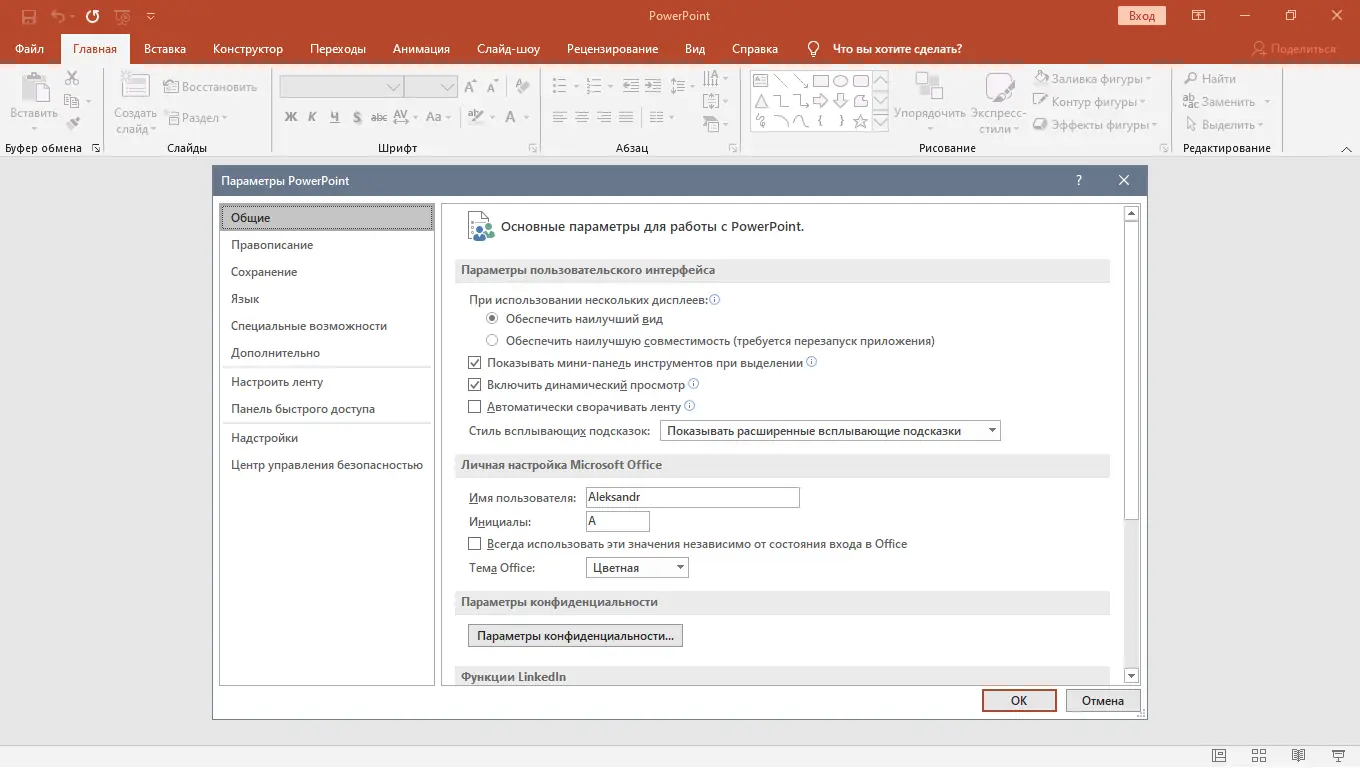
Task: Click the 'Инициалы' input field
Action: pos(618,521)
